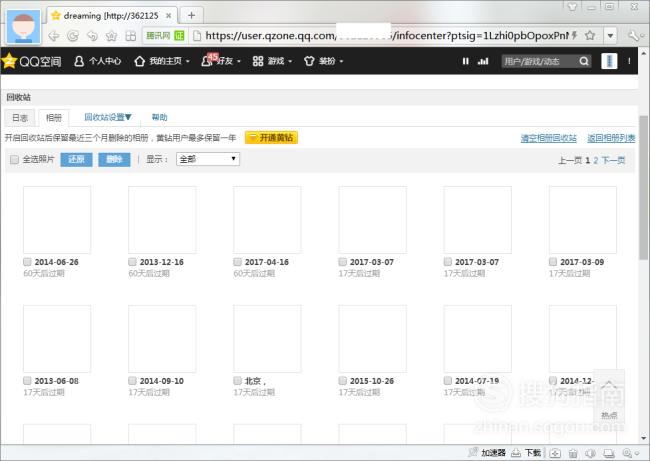Select the 2013-12-16 album checkbox
Image resolution: width=650 pixels, height=461 pixels.
[132, 262]
